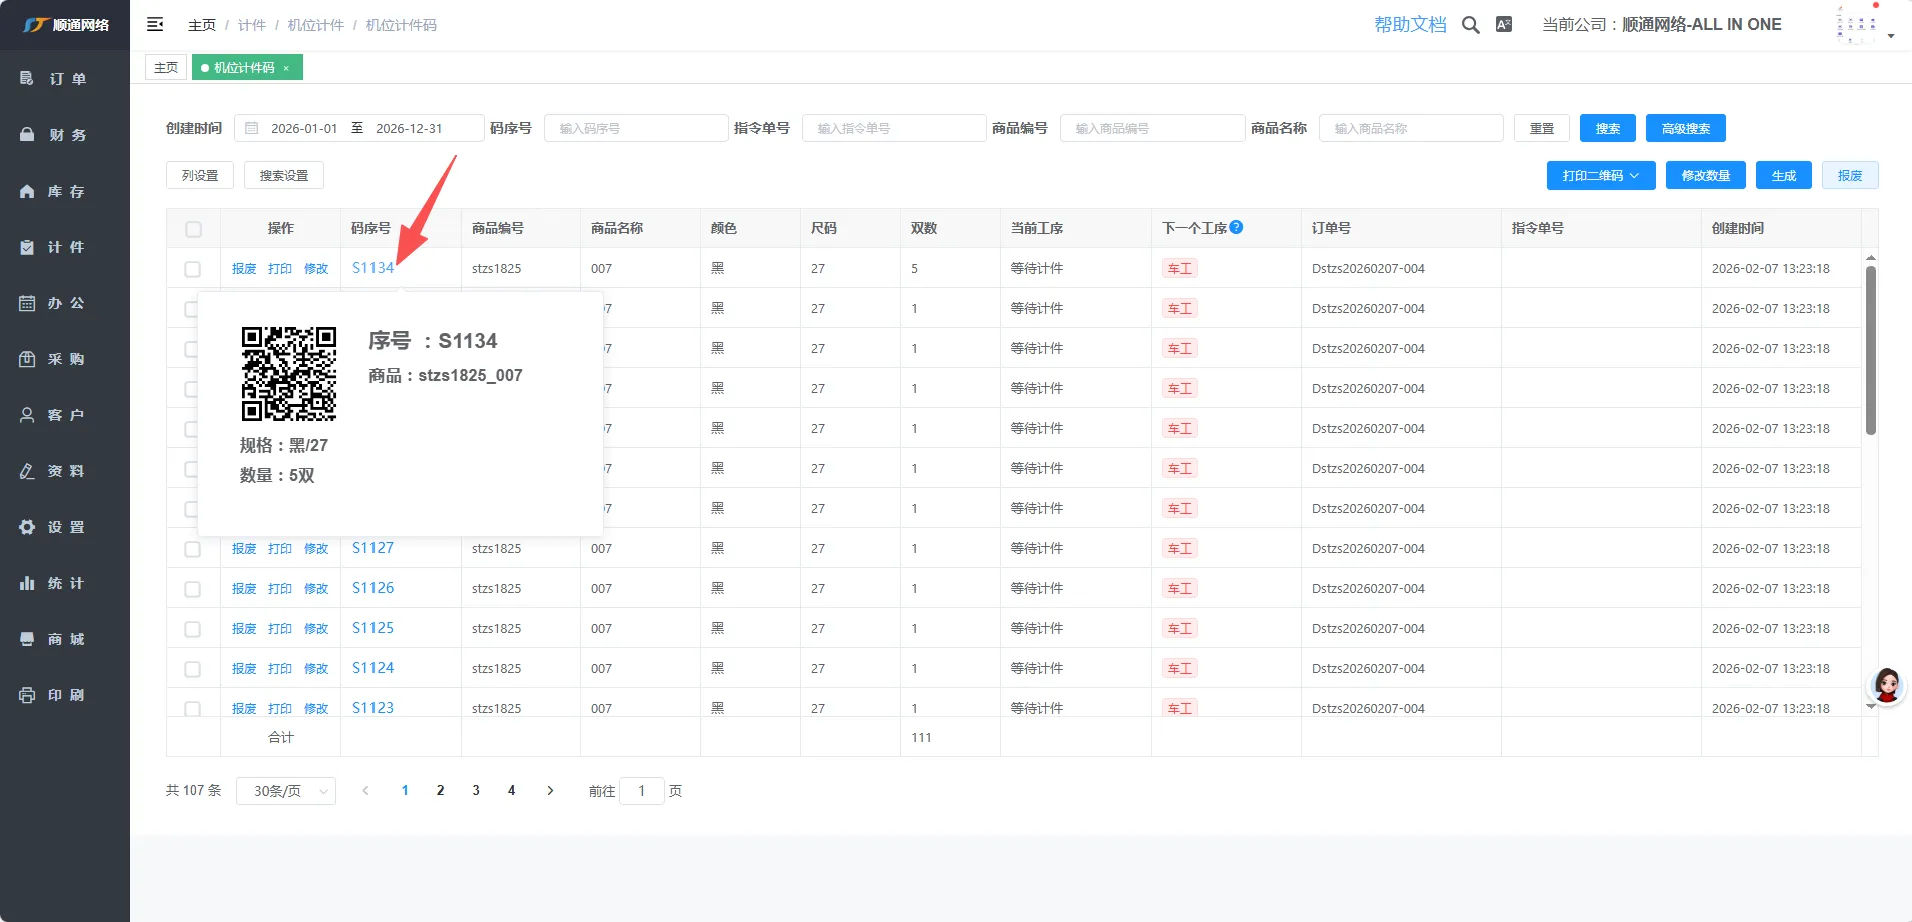Open the customer service avatar icon
Viewport: 1912px width, 922px height.
(1886, 685)
